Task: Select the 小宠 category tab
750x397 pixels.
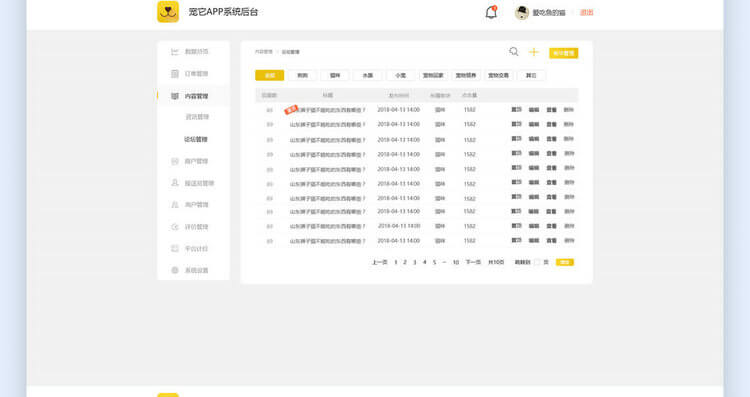Action: point(400,75)
